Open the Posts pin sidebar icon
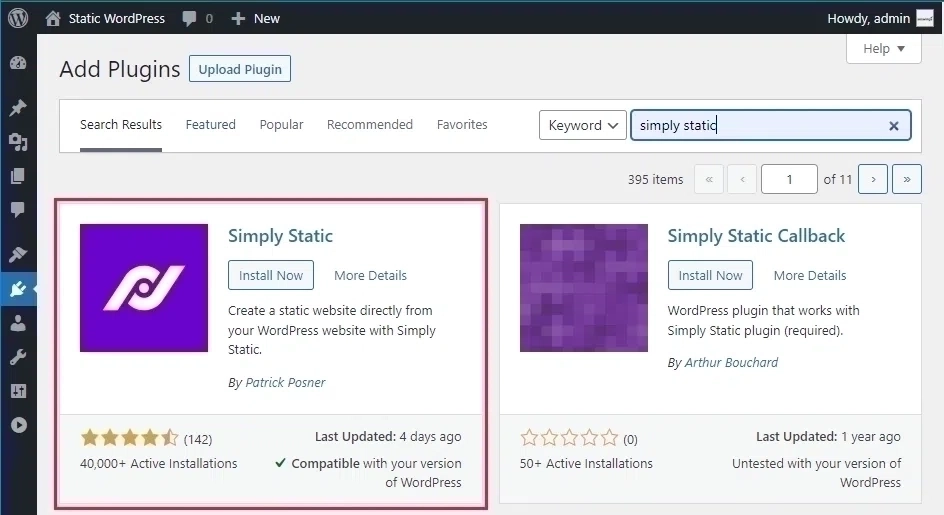The width and height of the screenshot is (944, 515). click(x=18, y=108)
